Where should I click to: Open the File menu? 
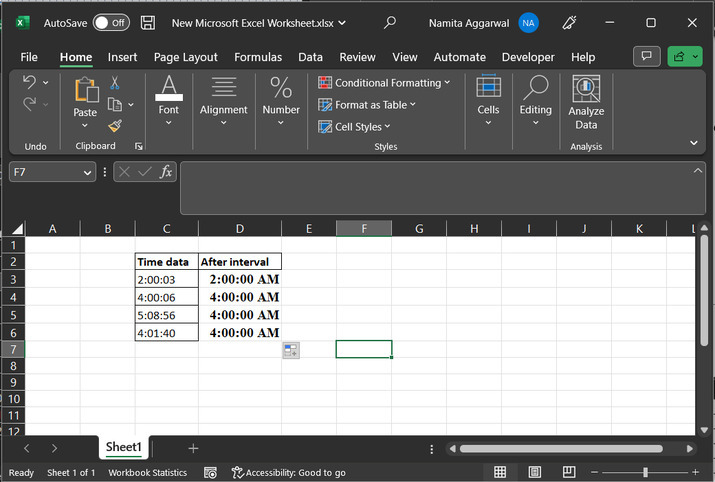(29, 57)
